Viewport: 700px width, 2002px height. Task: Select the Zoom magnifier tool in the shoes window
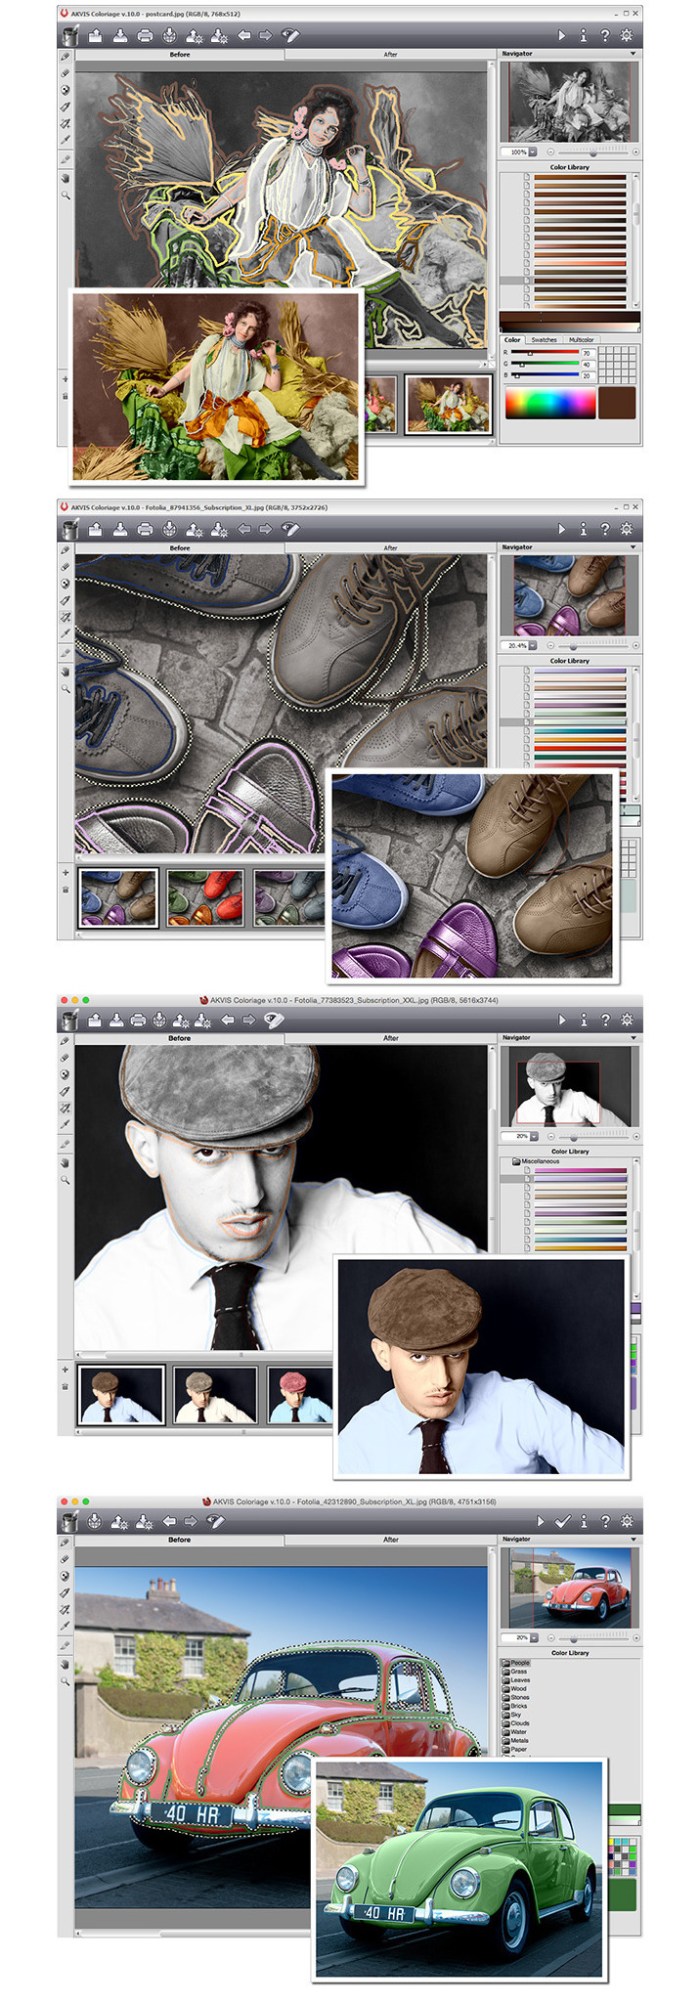tap(66, 689)
